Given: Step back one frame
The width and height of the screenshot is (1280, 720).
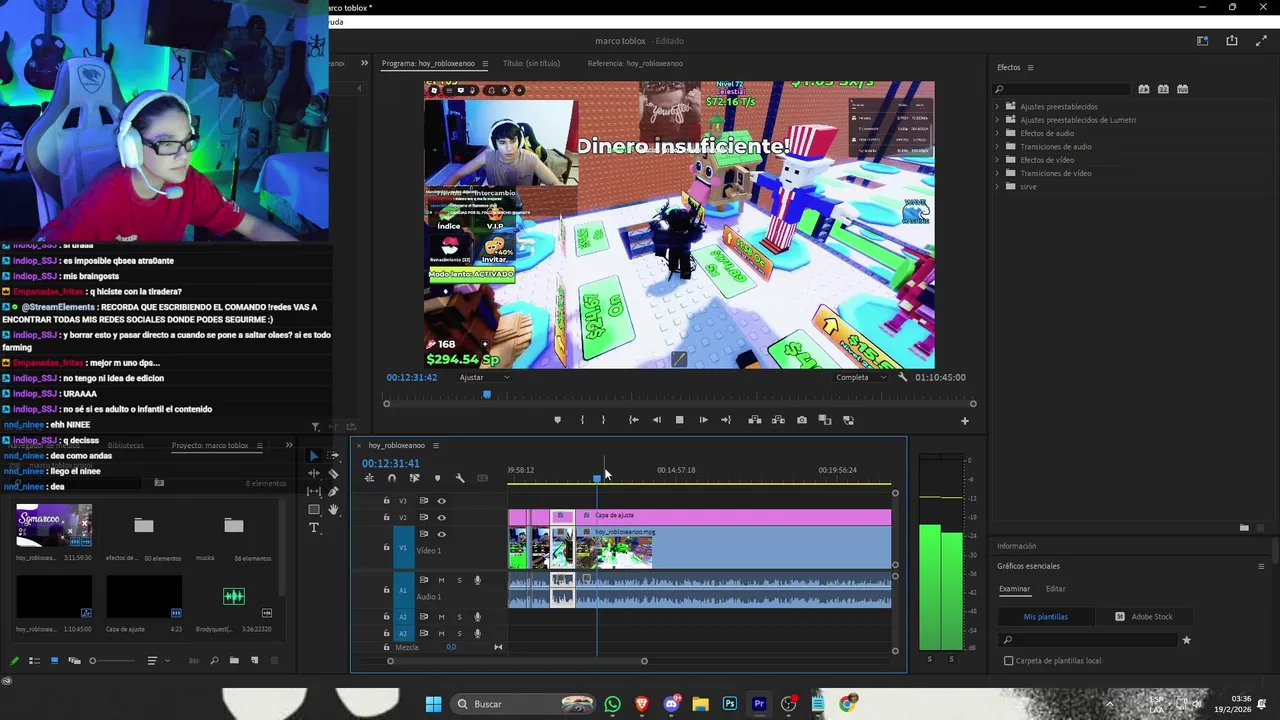Looking at the screenshot, I should pos(656,420).
